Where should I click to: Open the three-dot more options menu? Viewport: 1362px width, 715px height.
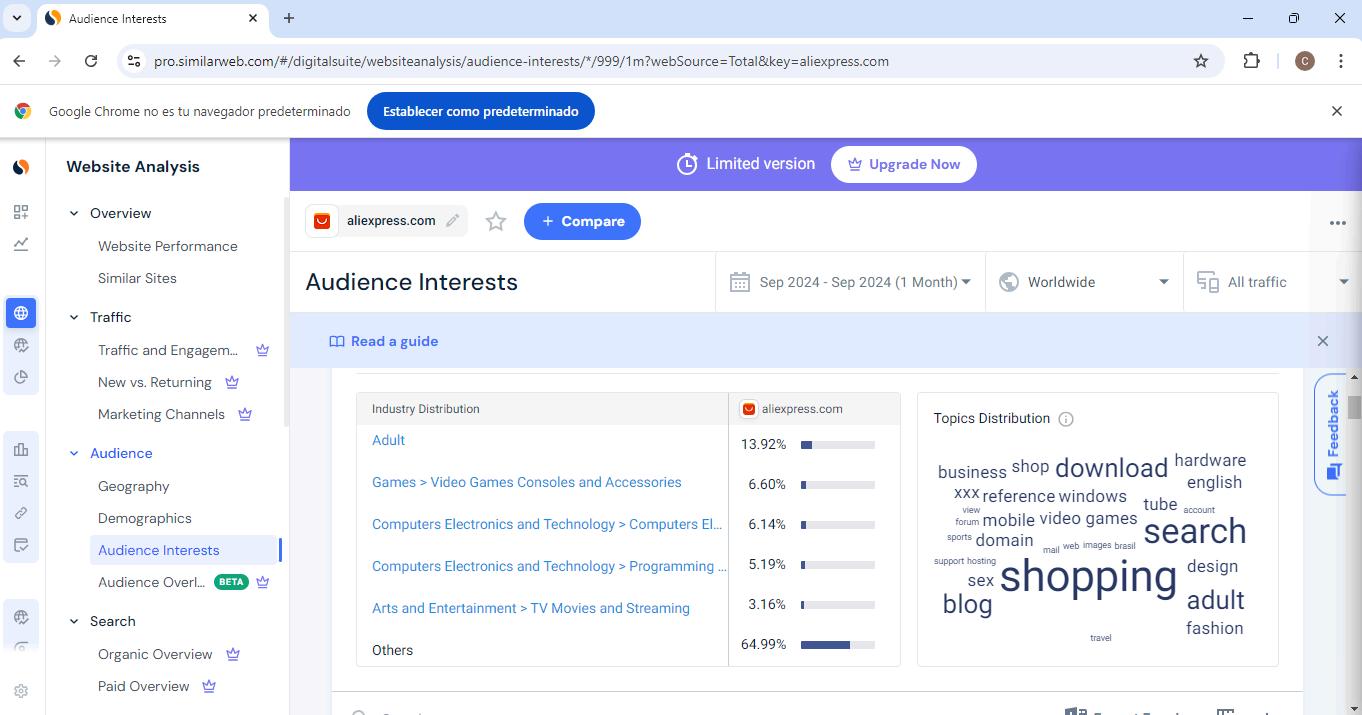pyautogui.click(x=1337, y=223)
